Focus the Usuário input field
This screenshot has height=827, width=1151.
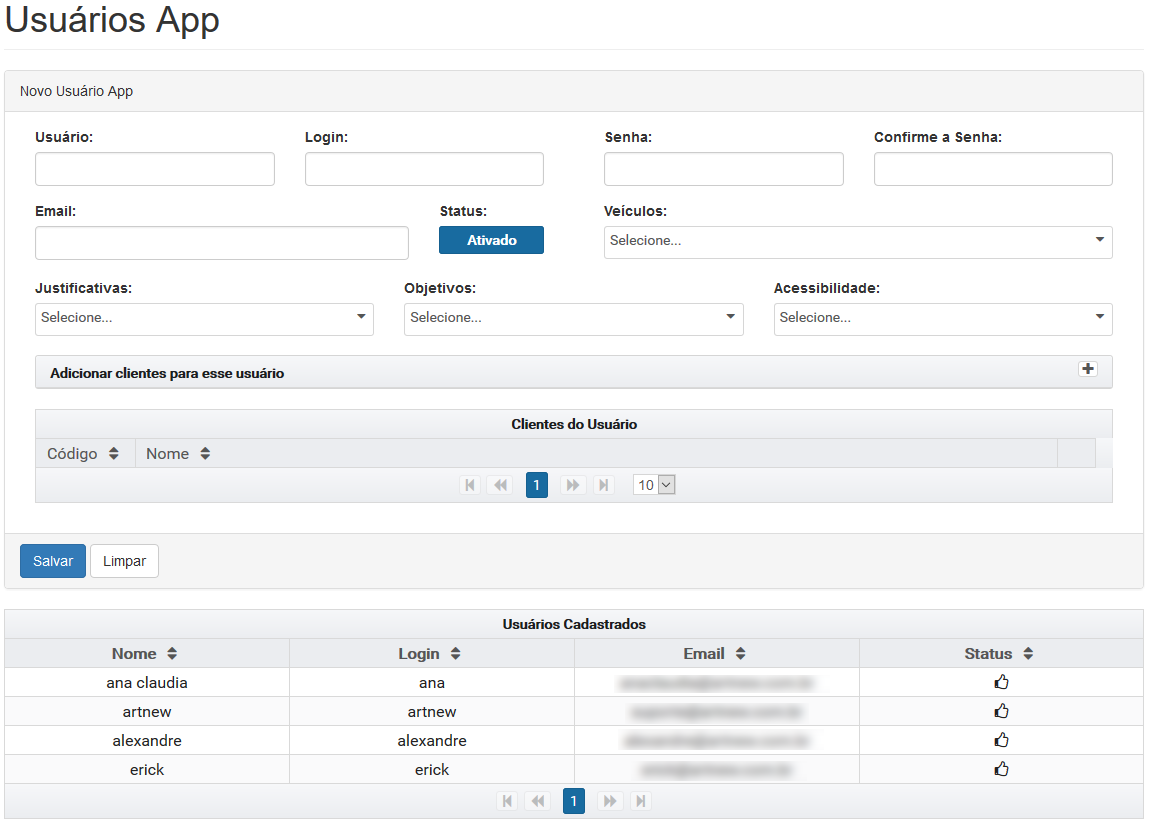(x=155, y=169)
